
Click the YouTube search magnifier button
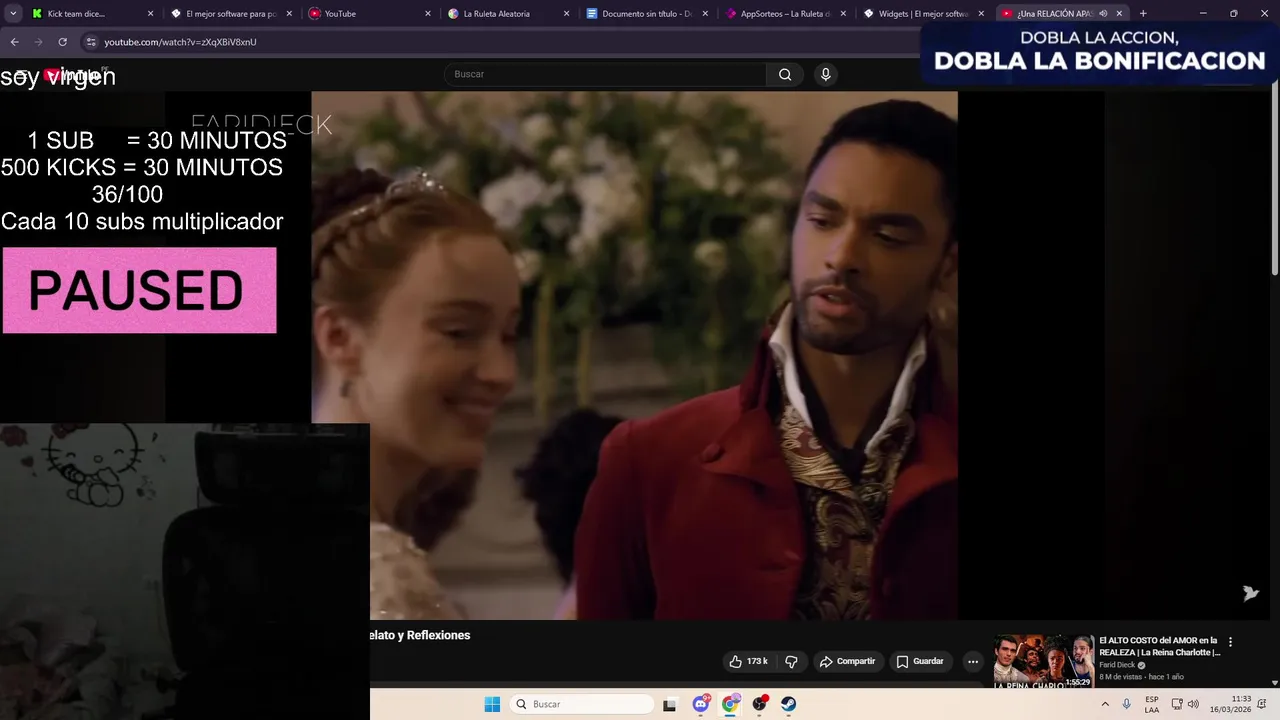(x=785, y=74)
